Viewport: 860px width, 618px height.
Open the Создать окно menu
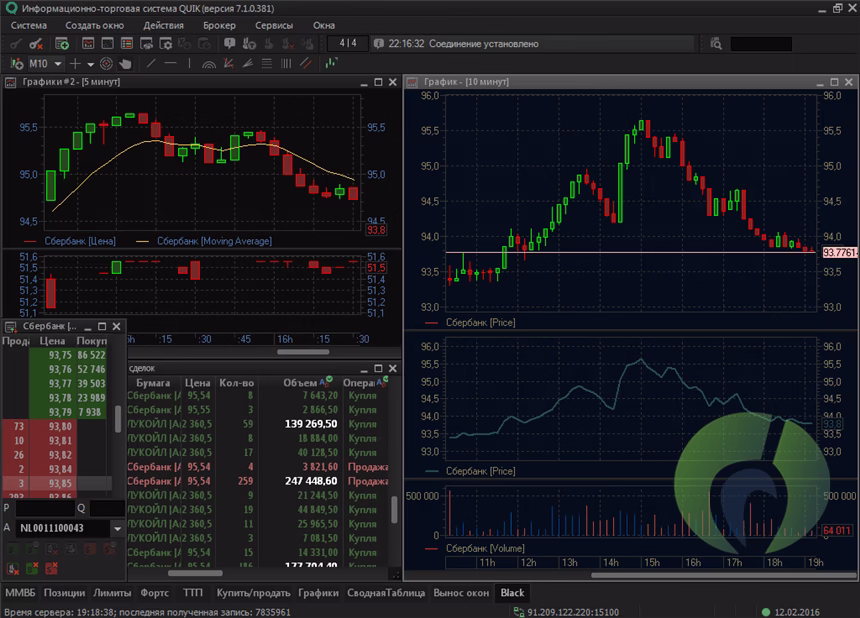94,25
